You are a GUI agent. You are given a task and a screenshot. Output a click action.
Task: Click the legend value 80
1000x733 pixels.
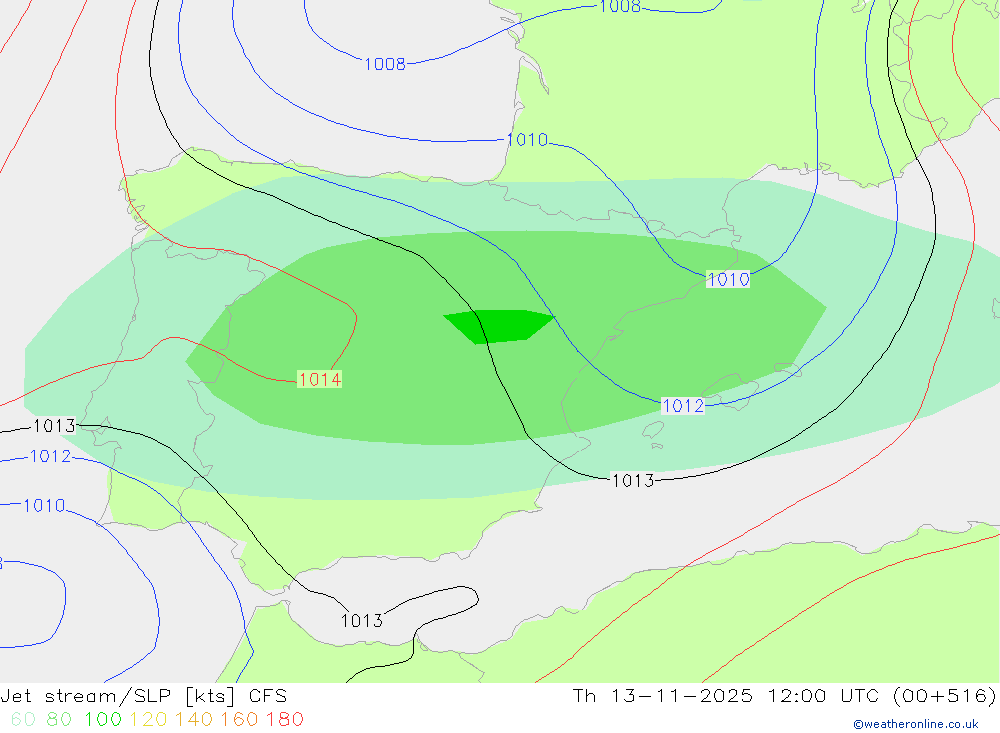pos(59,720)
